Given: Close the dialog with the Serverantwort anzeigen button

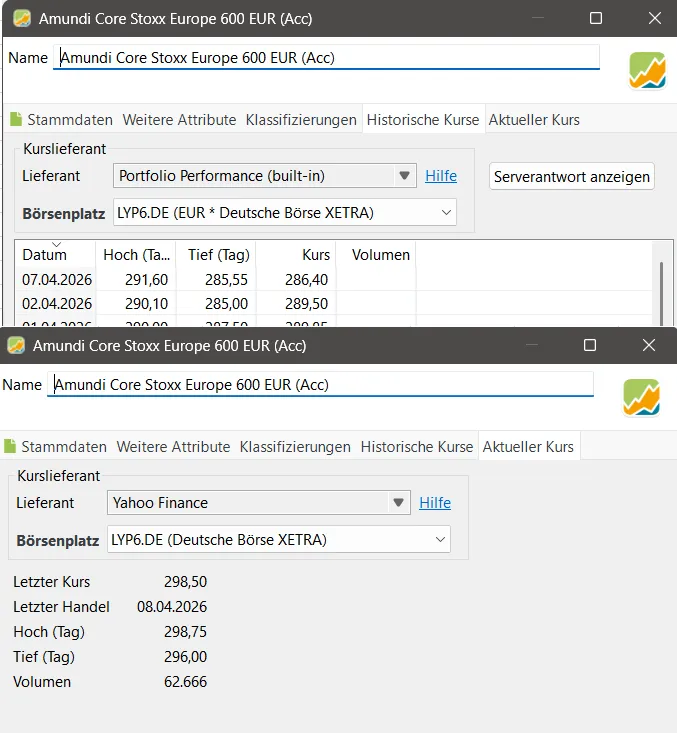Looking at the screenshot, I should pos(654,18).
